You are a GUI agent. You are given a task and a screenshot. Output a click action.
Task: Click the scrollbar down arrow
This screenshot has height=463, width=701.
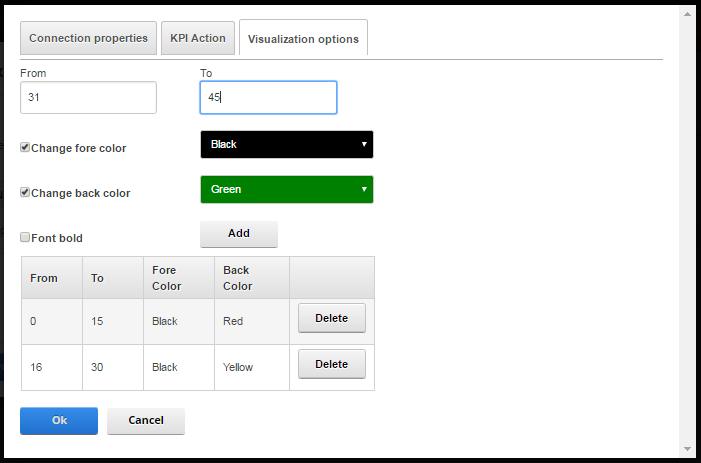point(688,449)
